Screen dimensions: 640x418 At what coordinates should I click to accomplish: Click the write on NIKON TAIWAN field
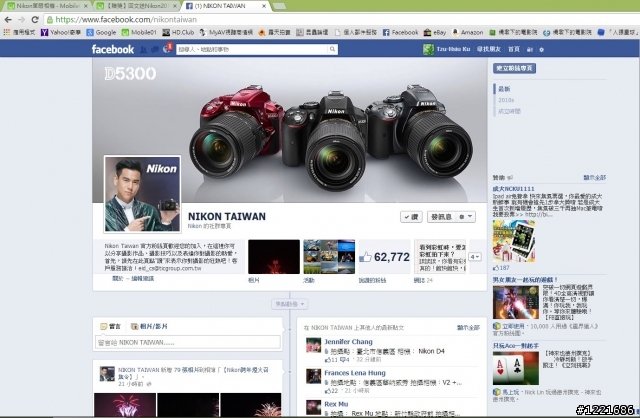pyautogui.click(x=188, y=342)
